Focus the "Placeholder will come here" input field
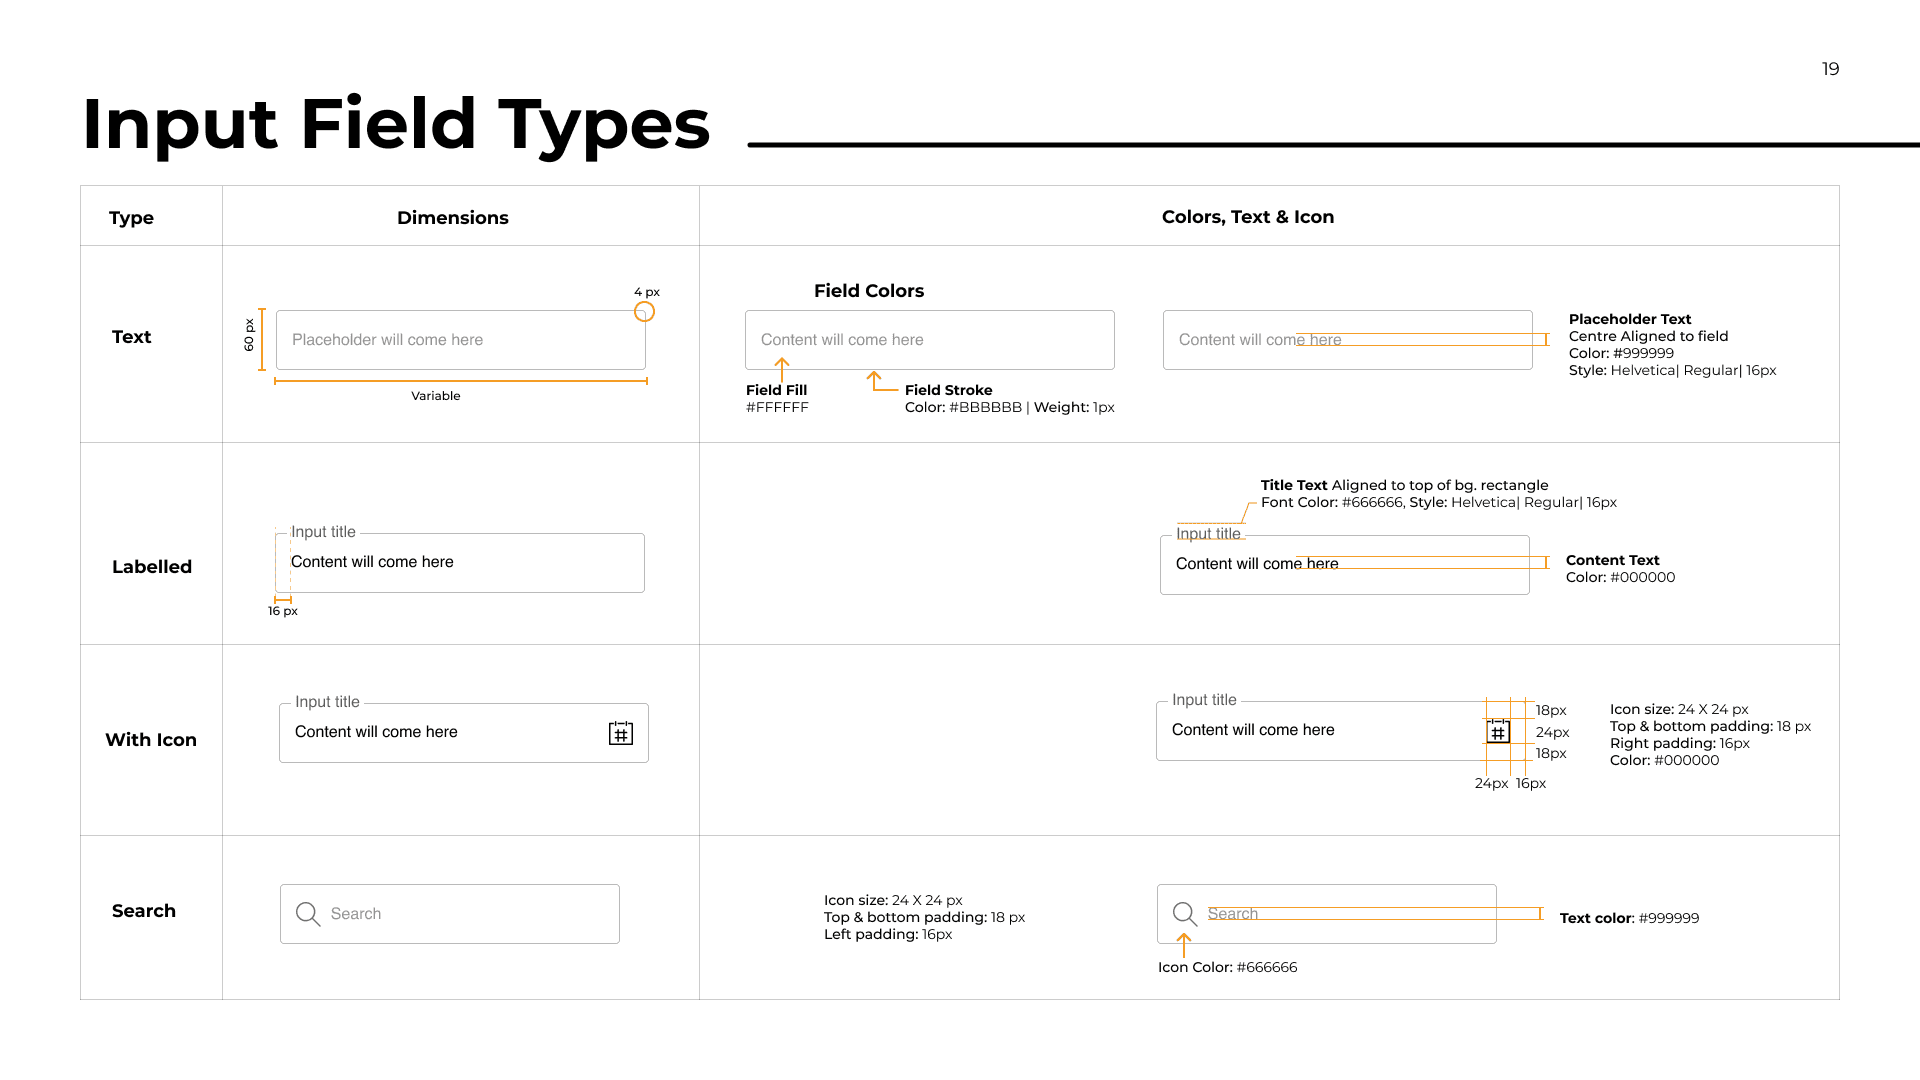 click(461, 340)
